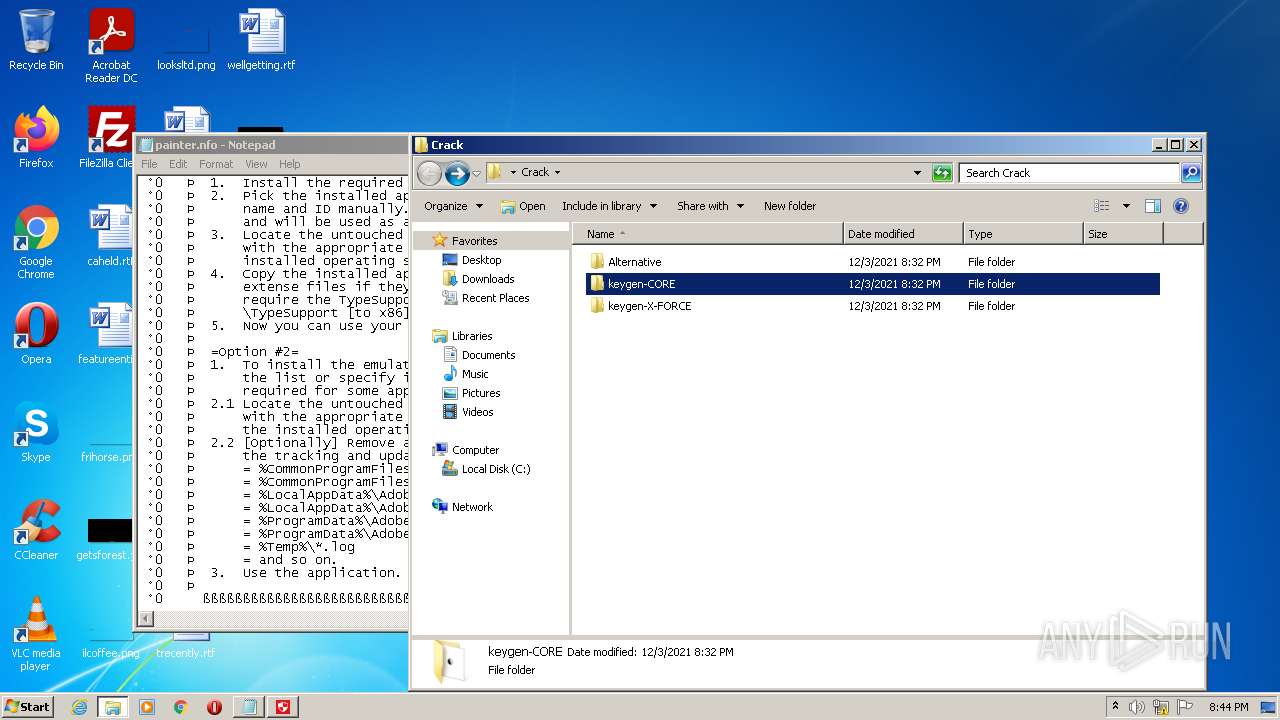
Task: Click the Change your view icon
Action: pos(1102,206)
